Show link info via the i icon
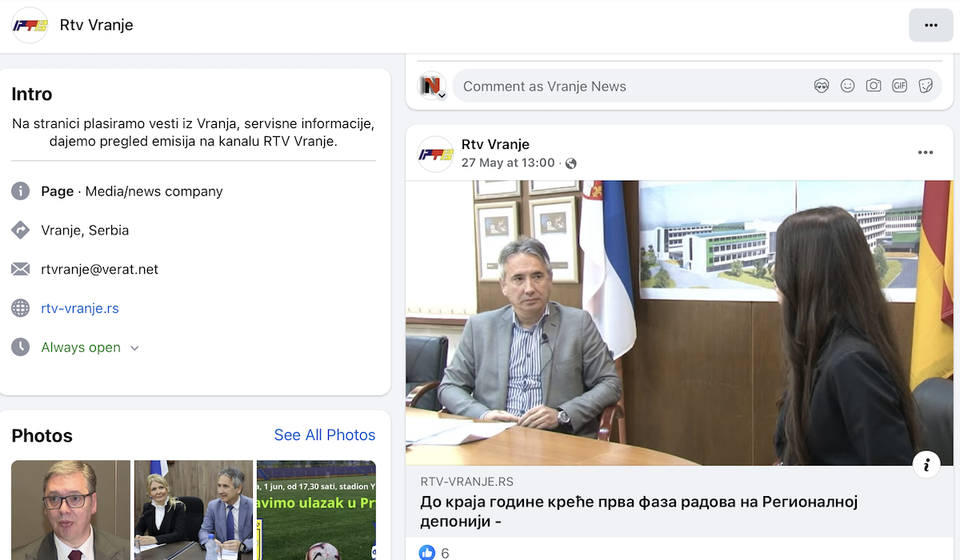 [x=926, y=465]
